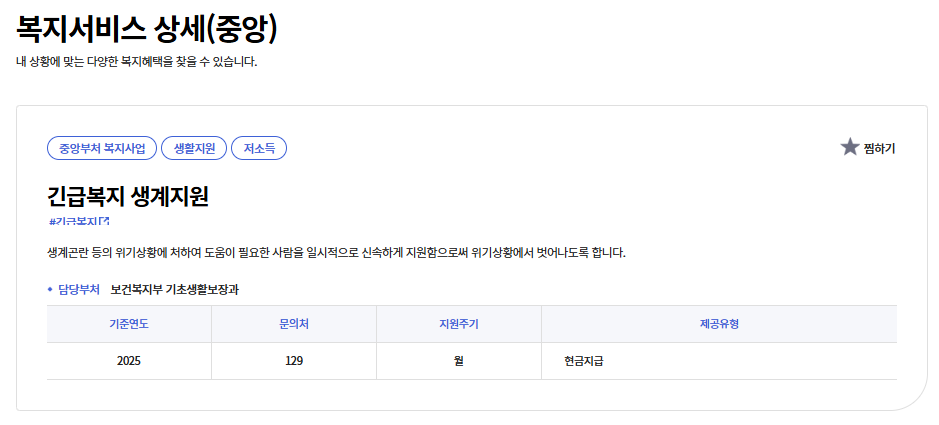Select the 저소득 tag
Viewport: 939px width, 425px height.
tap(259, 148)
